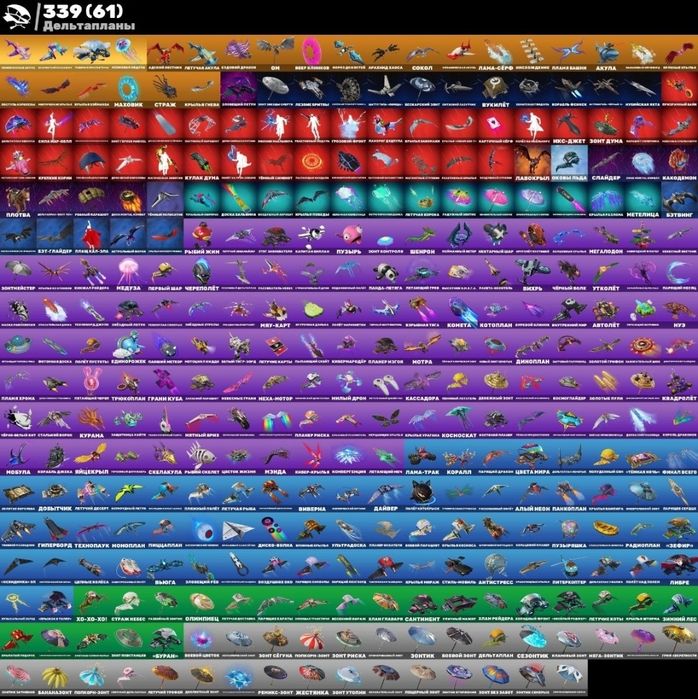Screen dimensions: 698x699
Task: Select the РЫБИЙ ЖИН glider
Action: click(202, 236)
